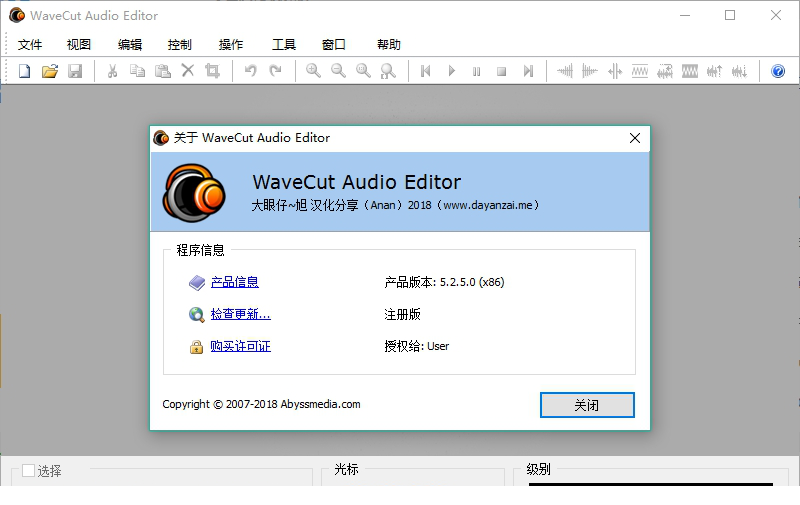This screenshot has width=800, height=505.
Task: Open a file with the folder icon
Action: coord(50,71)
